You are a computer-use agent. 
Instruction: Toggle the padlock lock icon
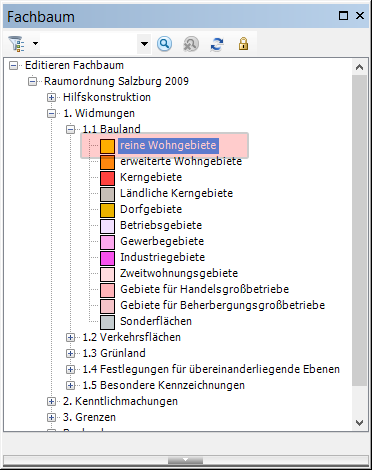point(243,44)
